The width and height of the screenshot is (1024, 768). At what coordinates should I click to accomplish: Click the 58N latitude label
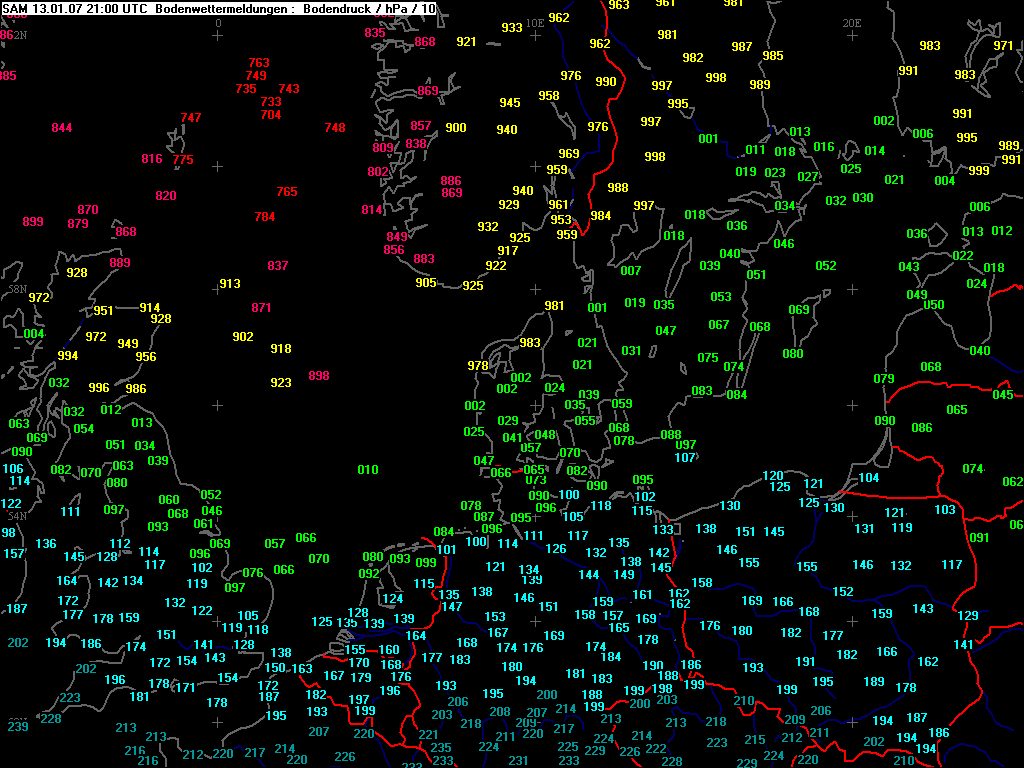[x=17, y=288]
